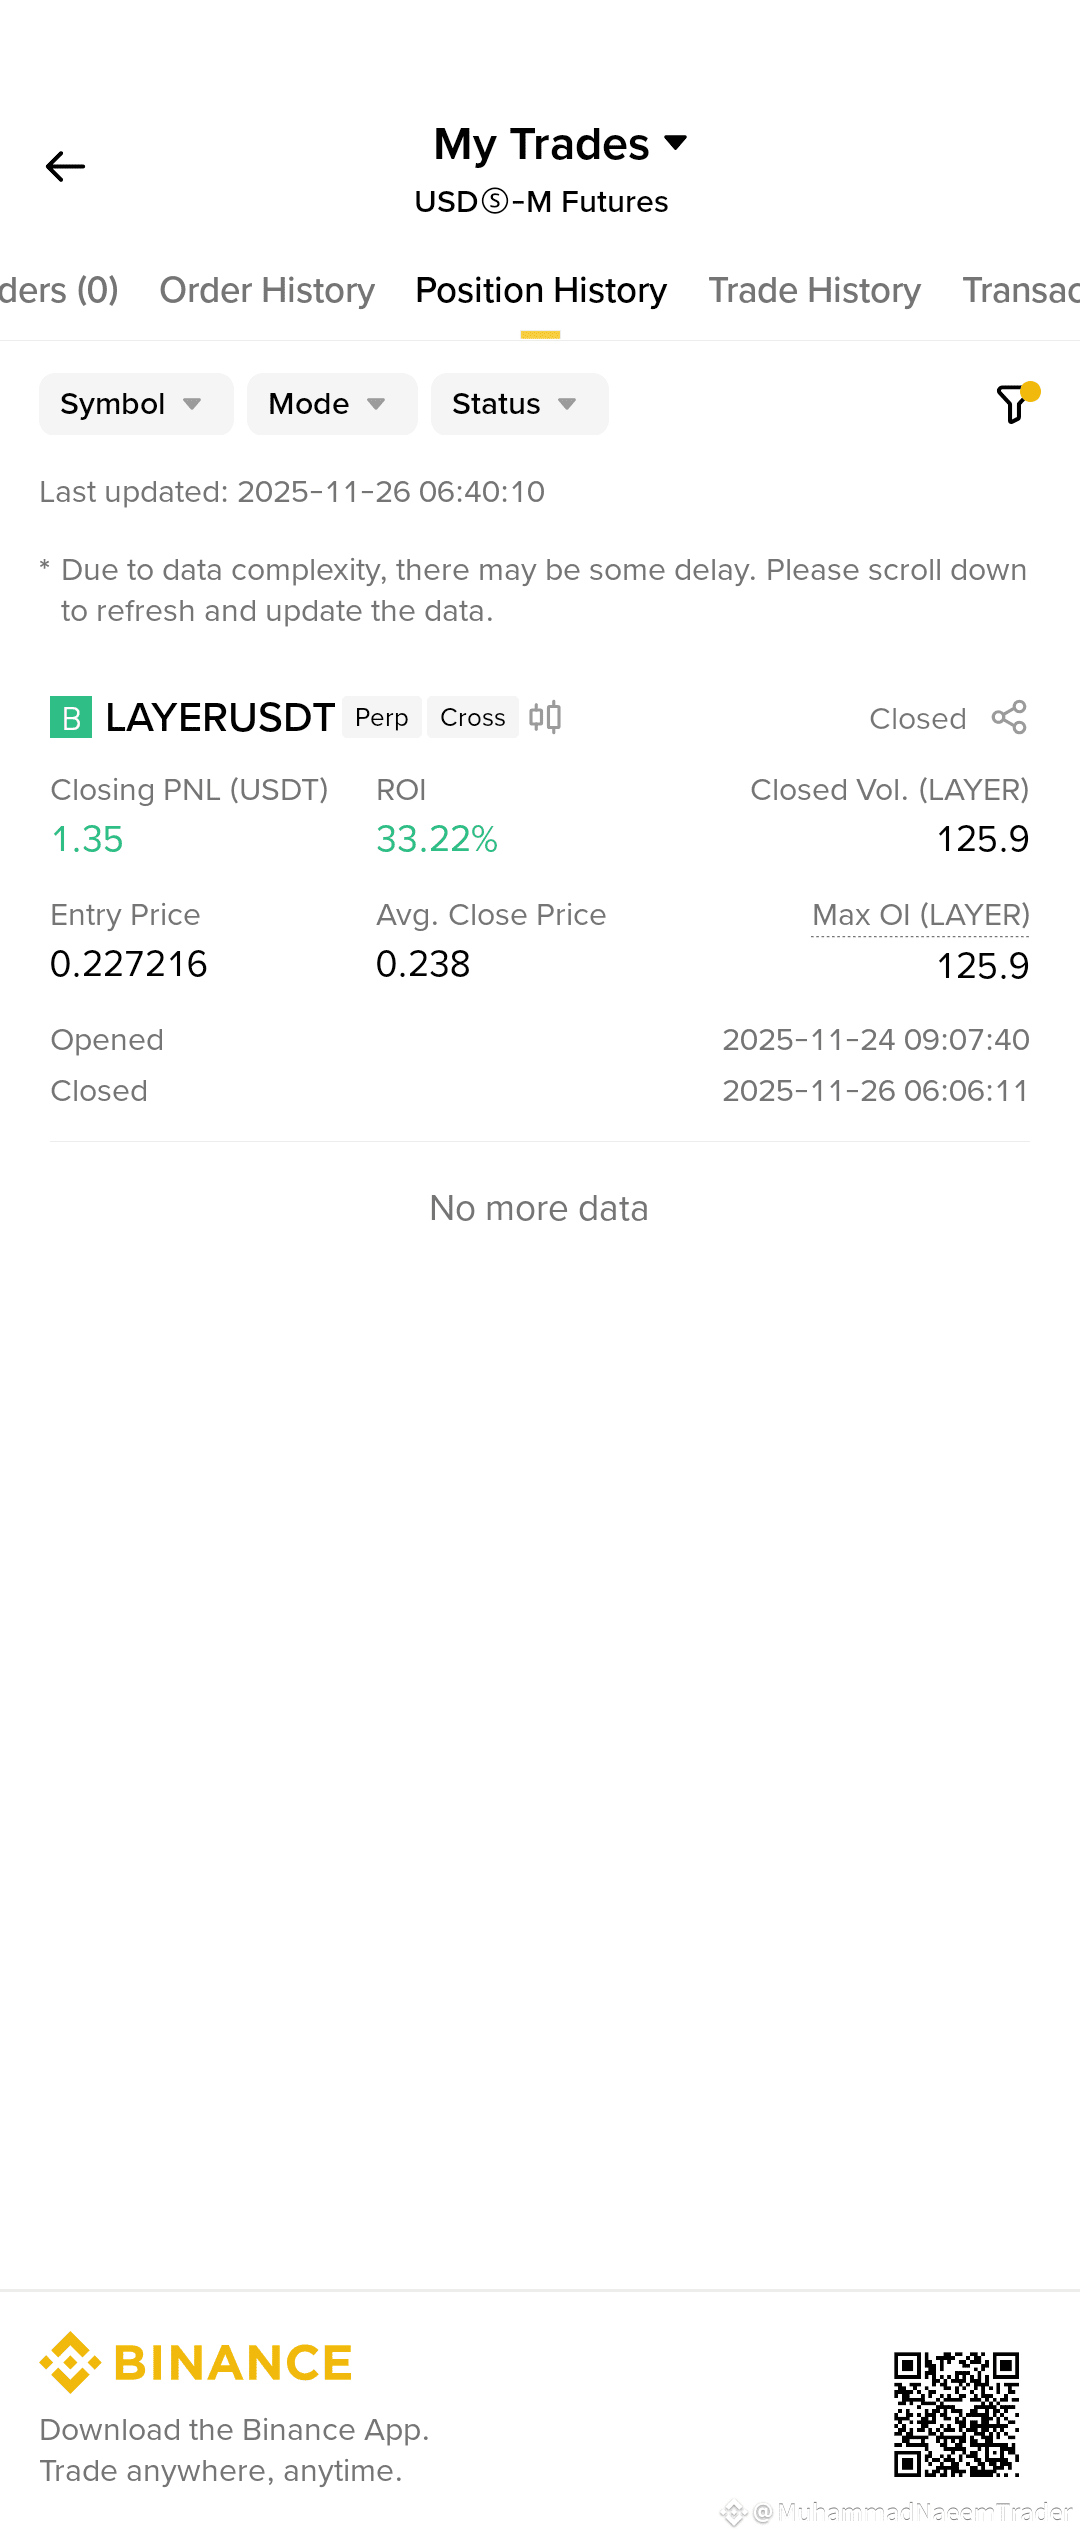The height and width of the screenshot is (2538, 1080).
Task: Switch to the Order History tab
Action: [x=267, y=290]
